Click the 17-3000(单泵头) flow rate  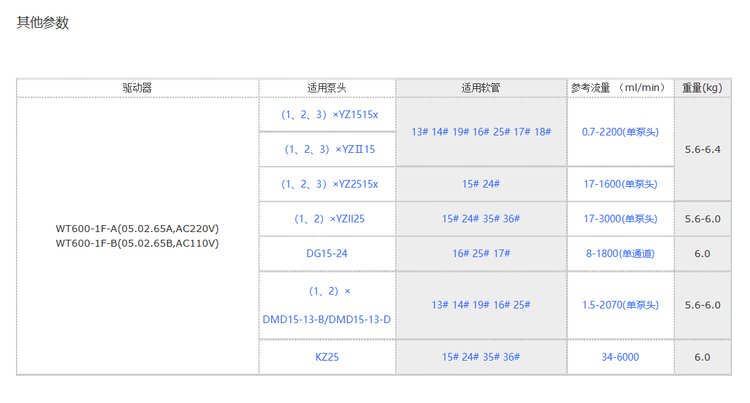[x=619, y=218]
